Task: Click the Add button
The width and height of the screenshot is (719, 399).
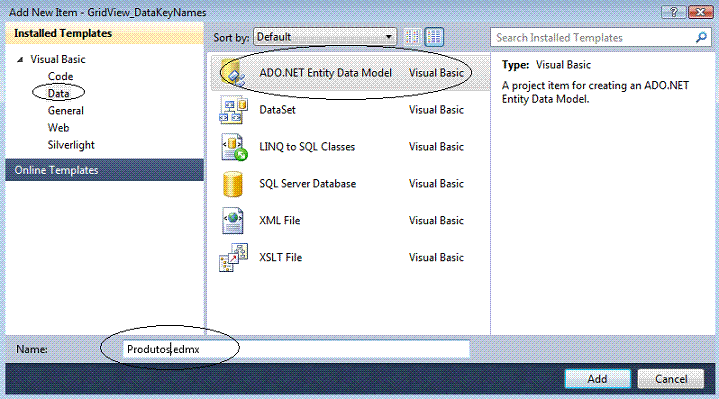Action: [x=597, y=379]
